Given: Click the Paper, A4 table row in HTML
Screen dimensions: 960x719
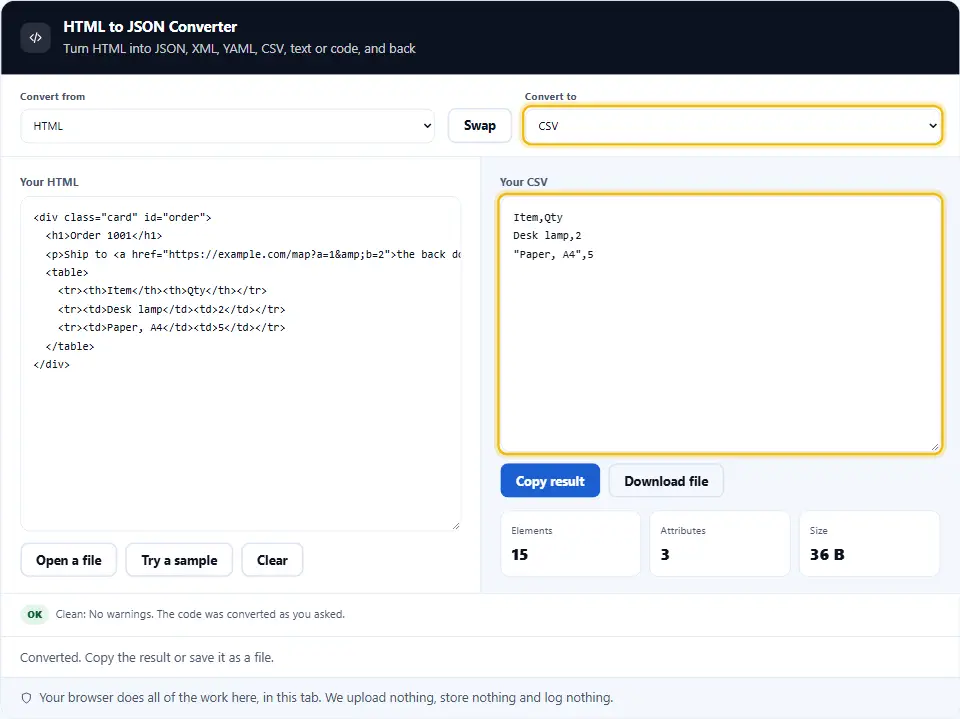Looking at the screenshot, I should 171,328.
